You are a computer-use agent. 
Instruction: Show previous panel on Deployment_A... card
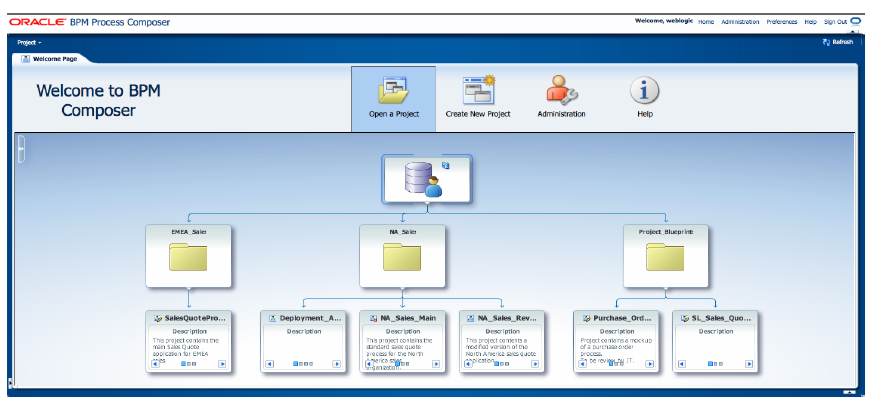pyautogui.click(x=270, y=364)
